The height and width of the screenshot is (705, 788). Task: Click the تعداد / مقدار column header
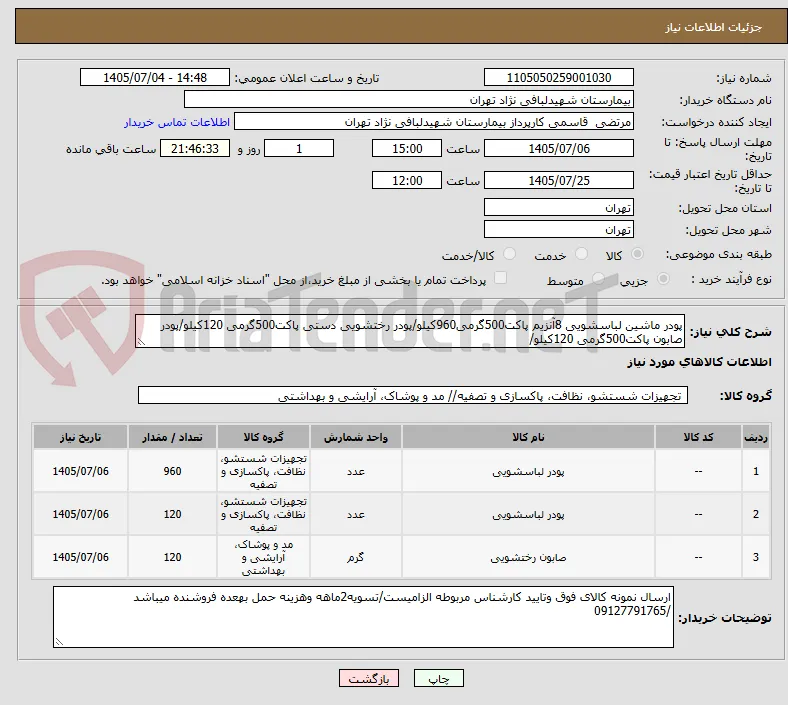coord(172,437)
